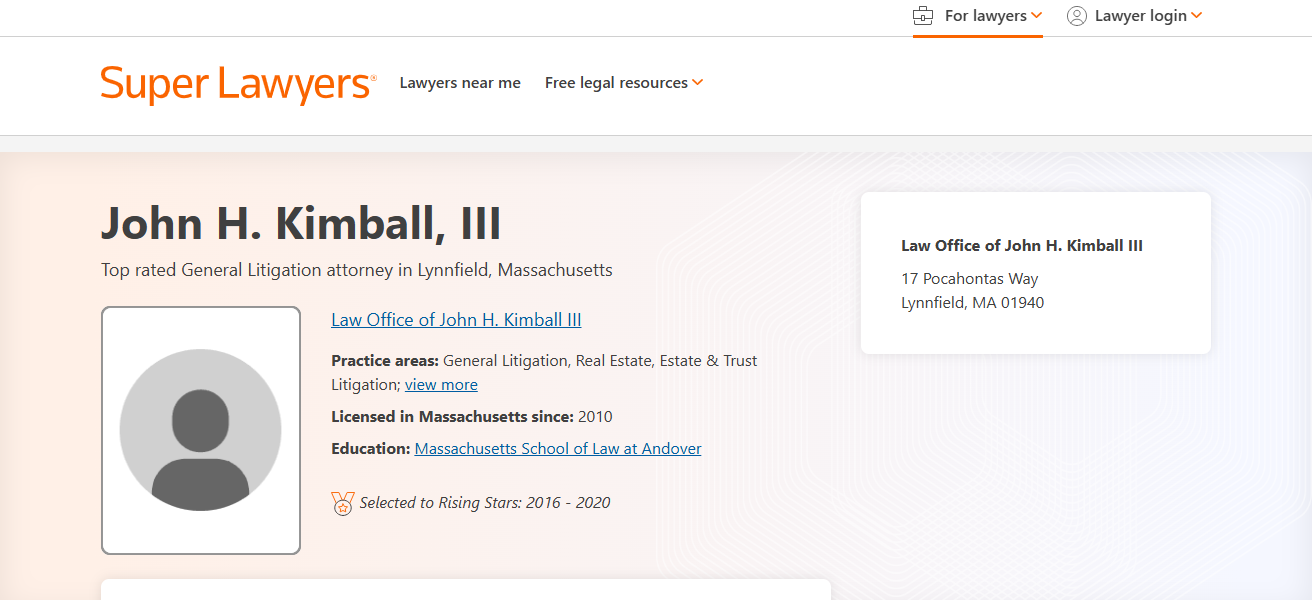This screenshot has height=600, width=1312.
Task: Click Lynnfield, MA 01940 in address card
Action: (973, 303)
